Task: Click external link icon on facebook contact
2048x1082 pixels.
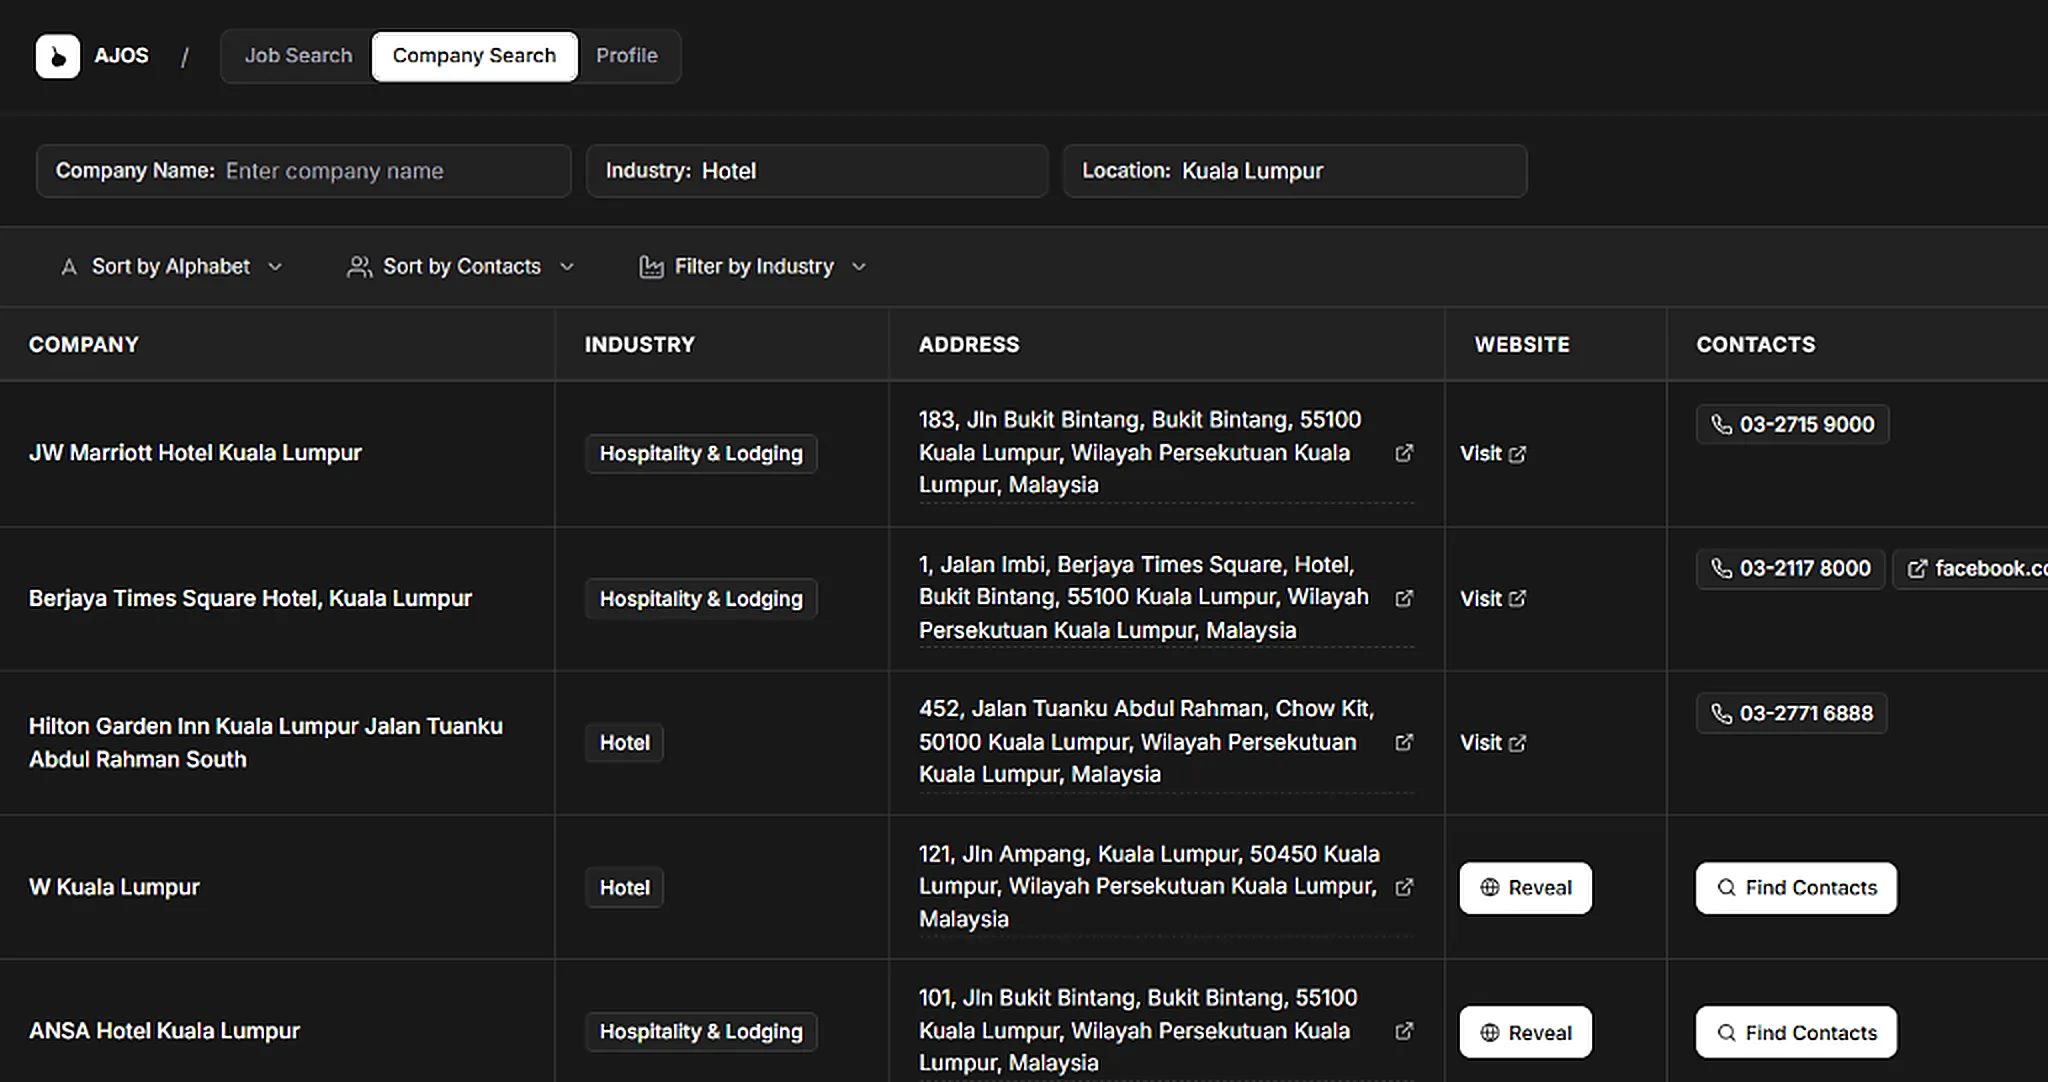Action: click(x=1917, y=569)
